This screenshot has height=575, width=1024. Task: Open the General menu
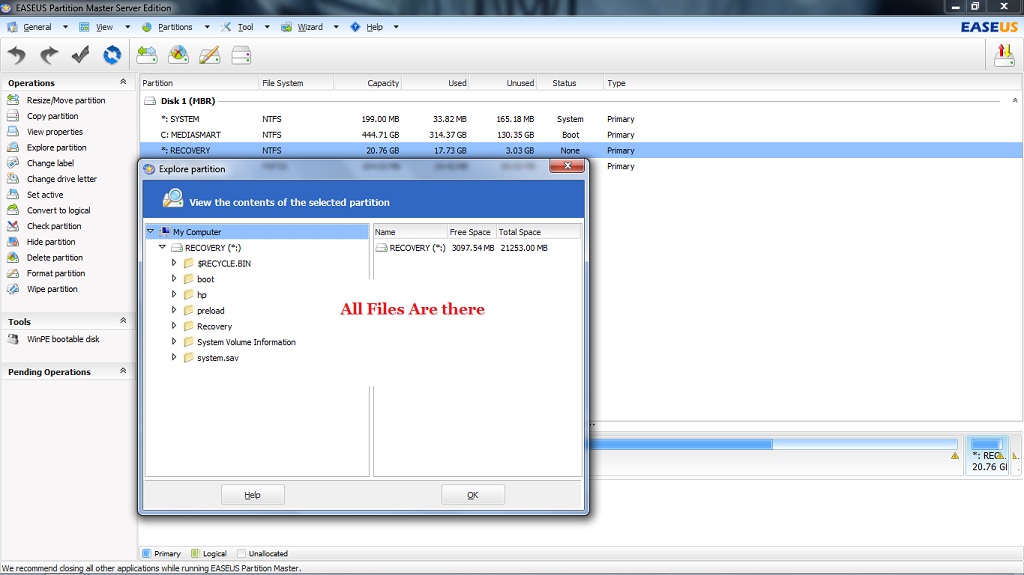(37, 27)
